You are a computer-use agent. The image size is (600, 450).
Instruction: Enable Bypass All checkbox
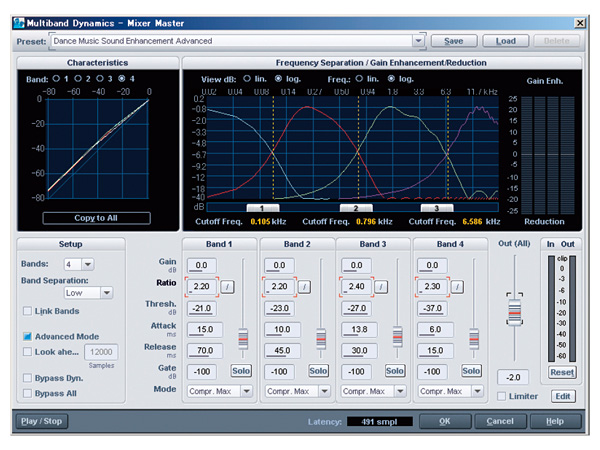(x=27, y=393)
